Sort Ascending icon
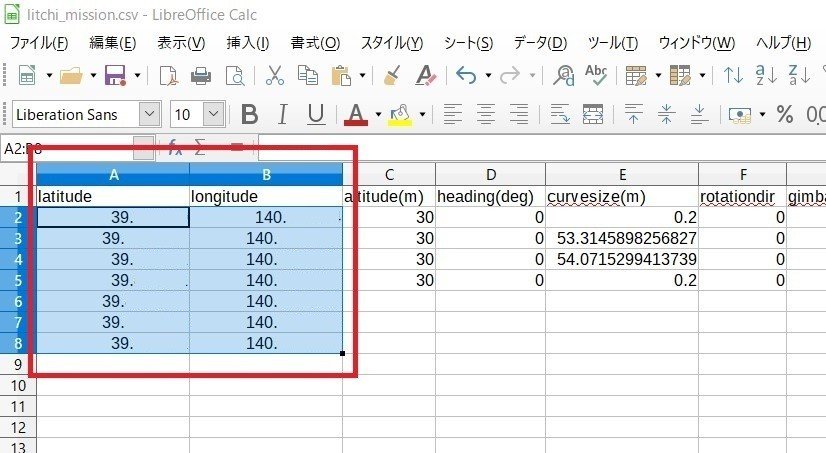This screenshot has width=826, height=453. point(766,75)
